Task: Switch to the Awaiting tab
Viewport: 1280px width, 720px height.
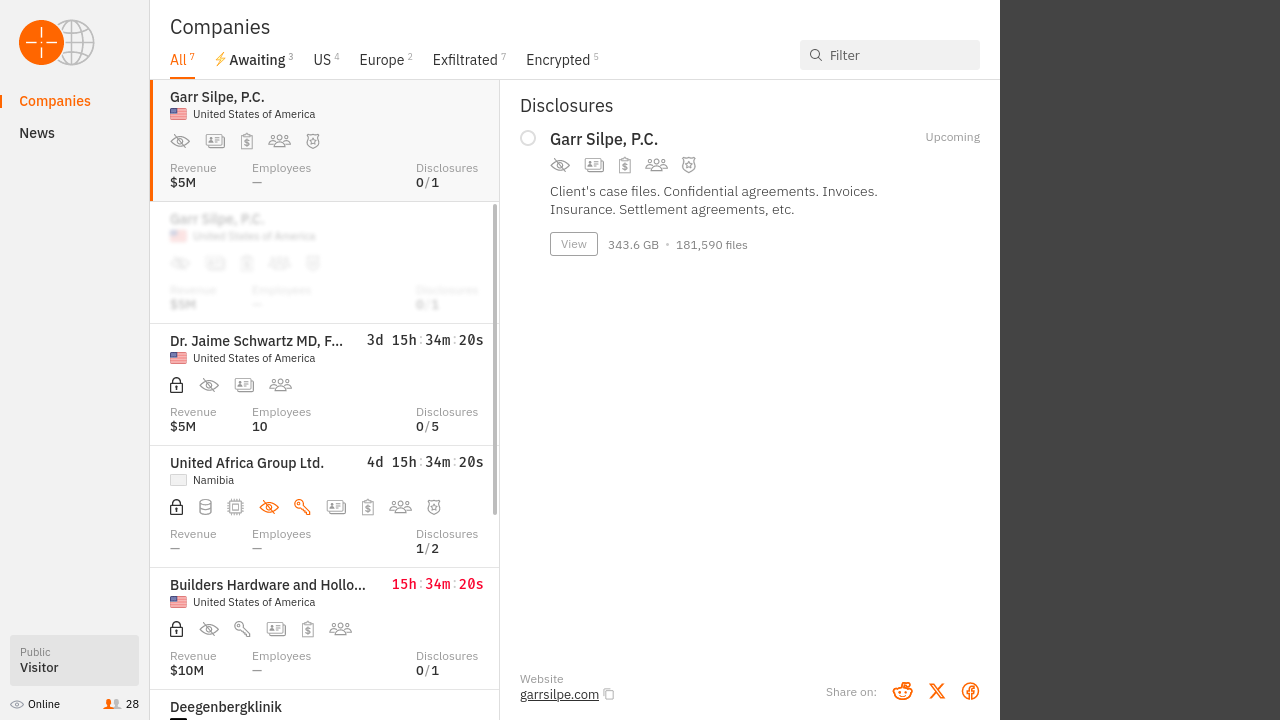Action: [x=254, y=60]
